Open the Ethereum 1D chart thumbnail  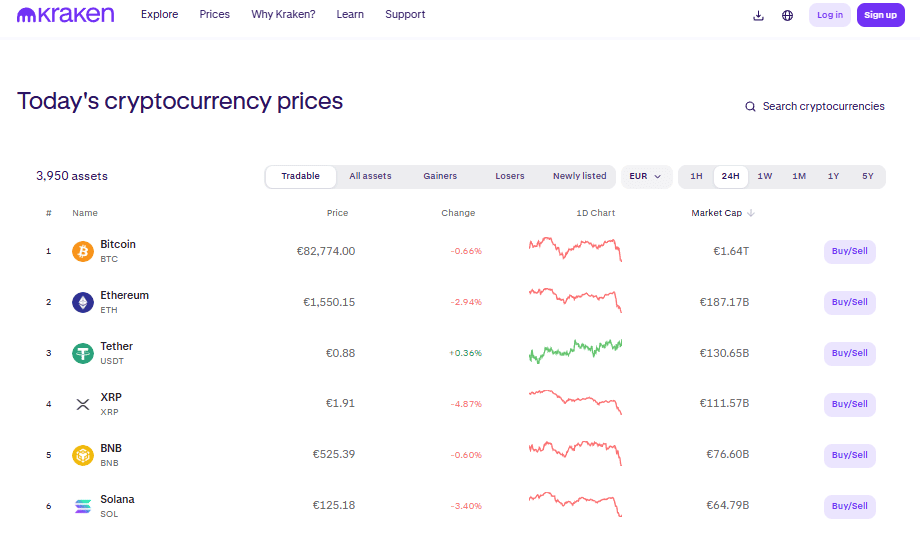(x=575, y=300)
